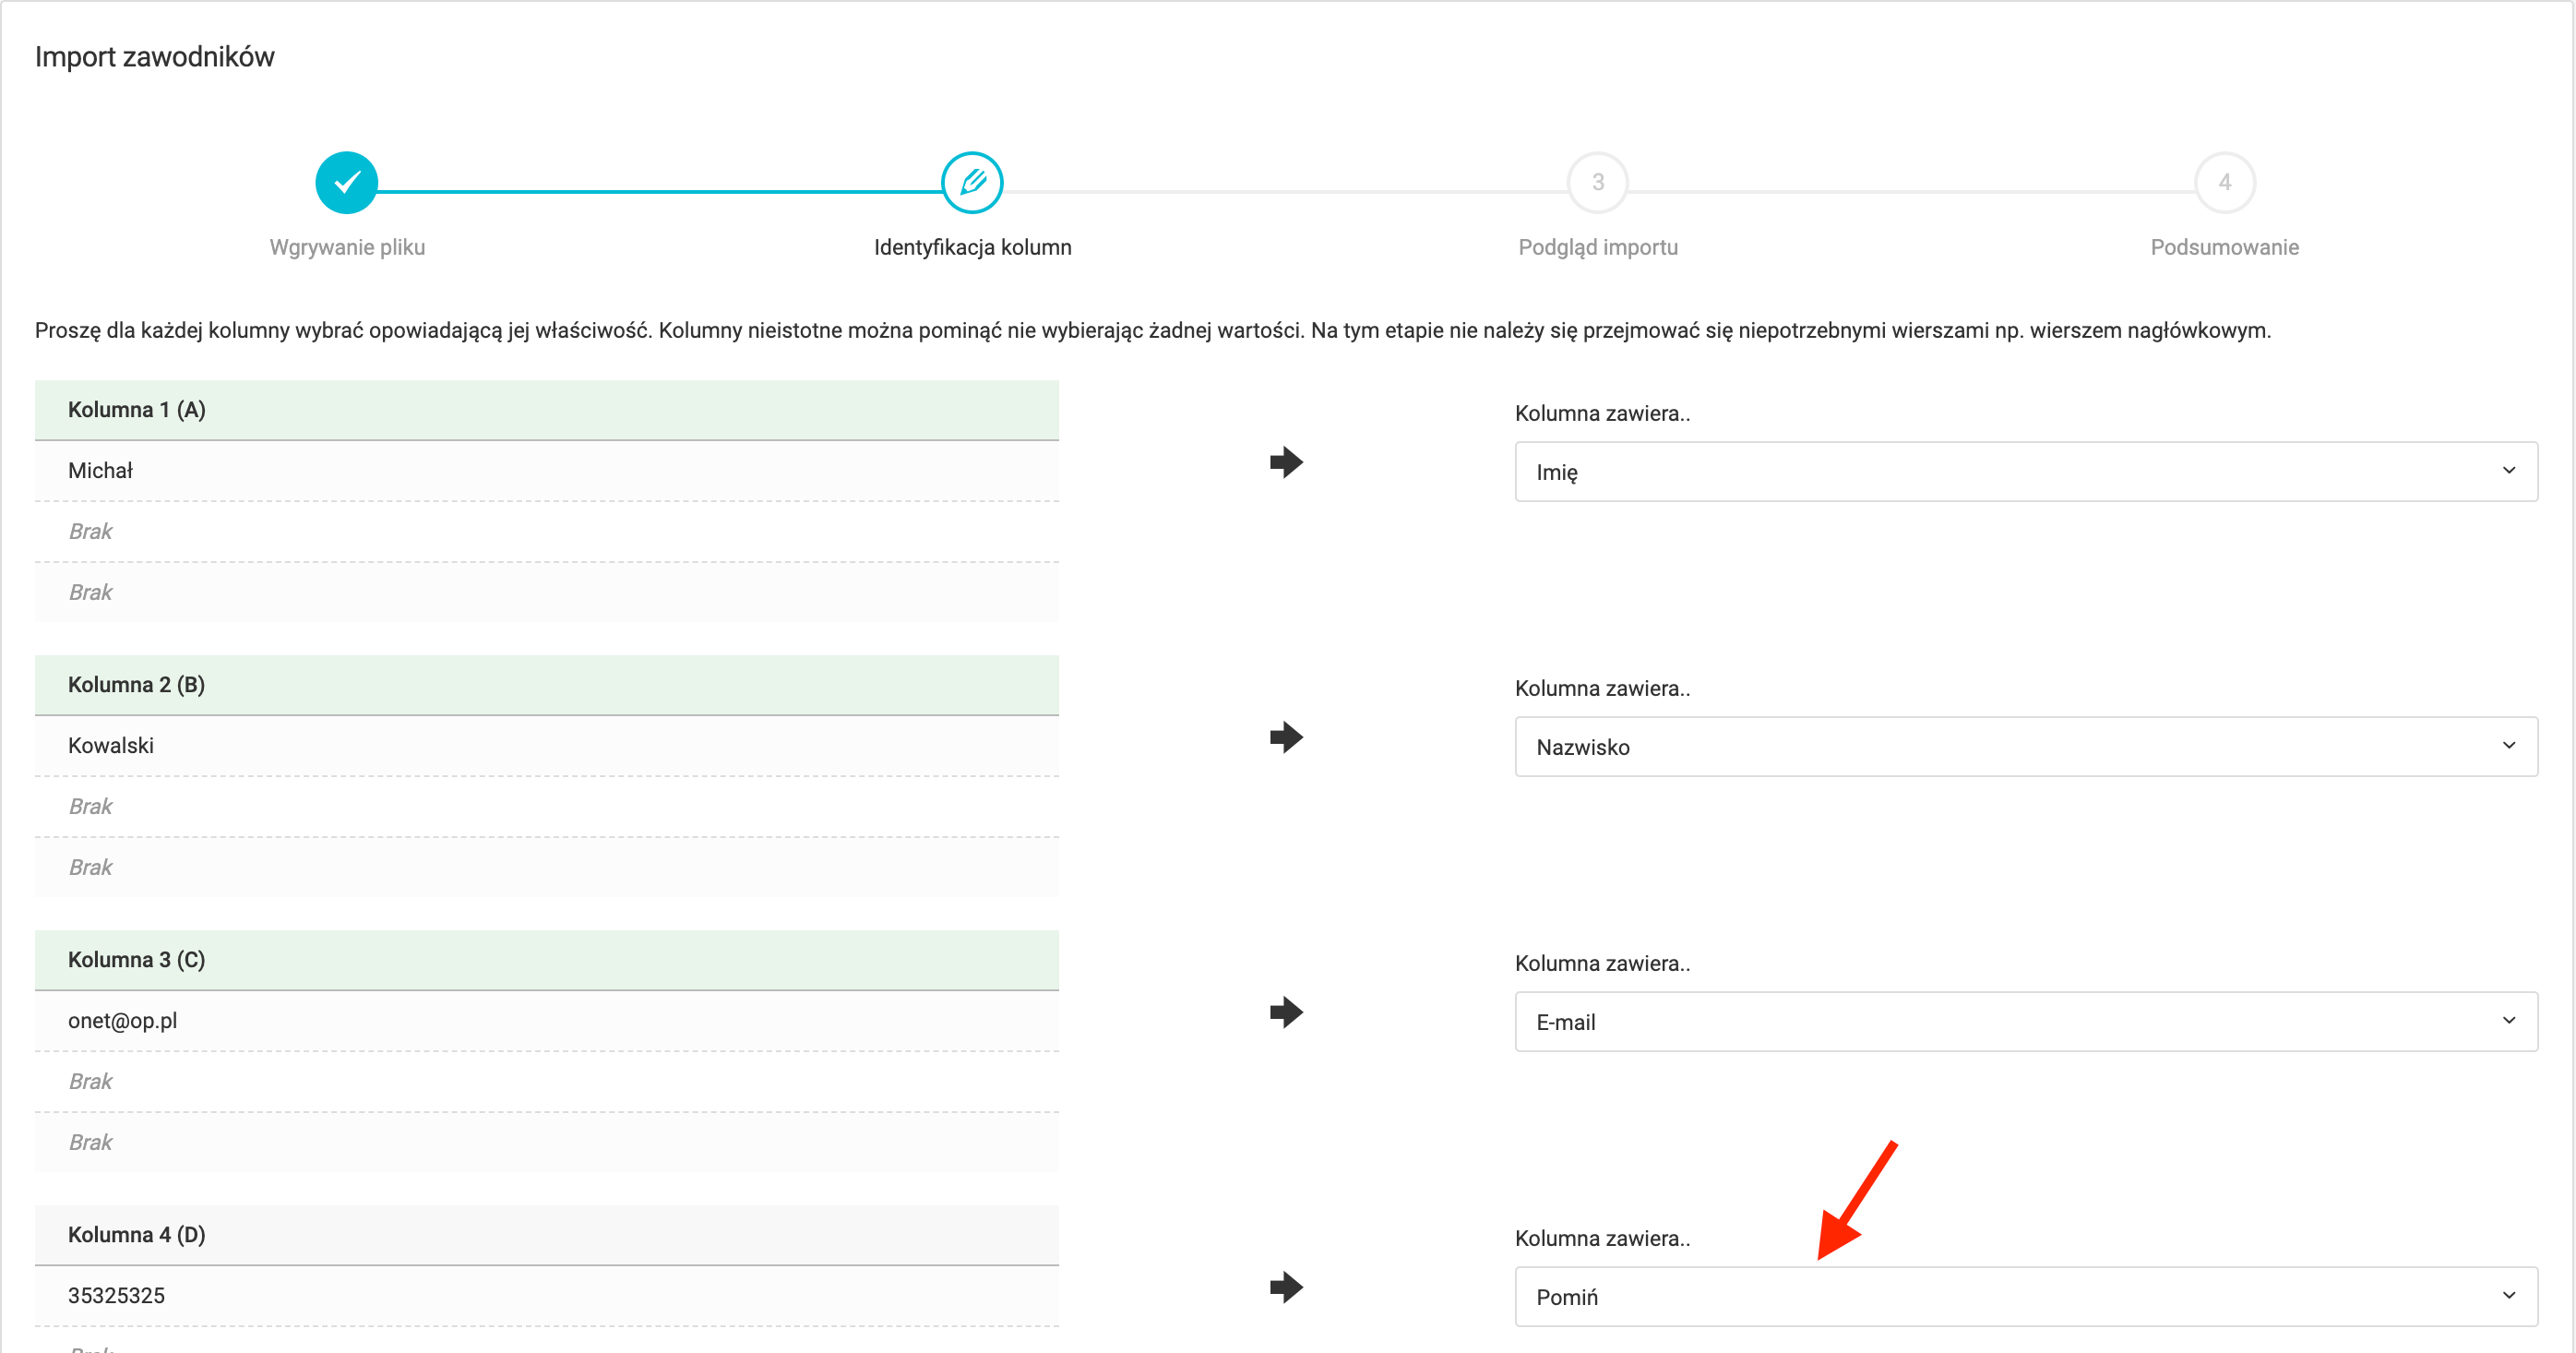Go to Podsumowanie step label

tap(2224, 247)
